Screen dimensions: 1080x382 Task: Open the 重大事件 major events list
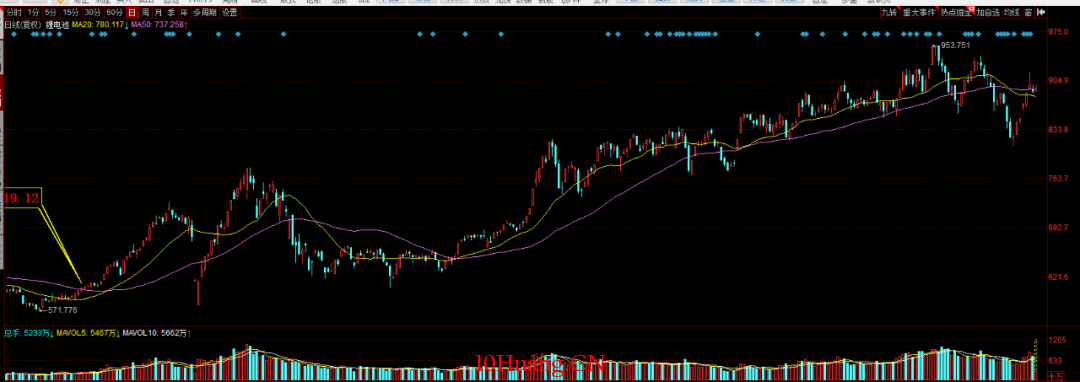(x=919, y=12)
